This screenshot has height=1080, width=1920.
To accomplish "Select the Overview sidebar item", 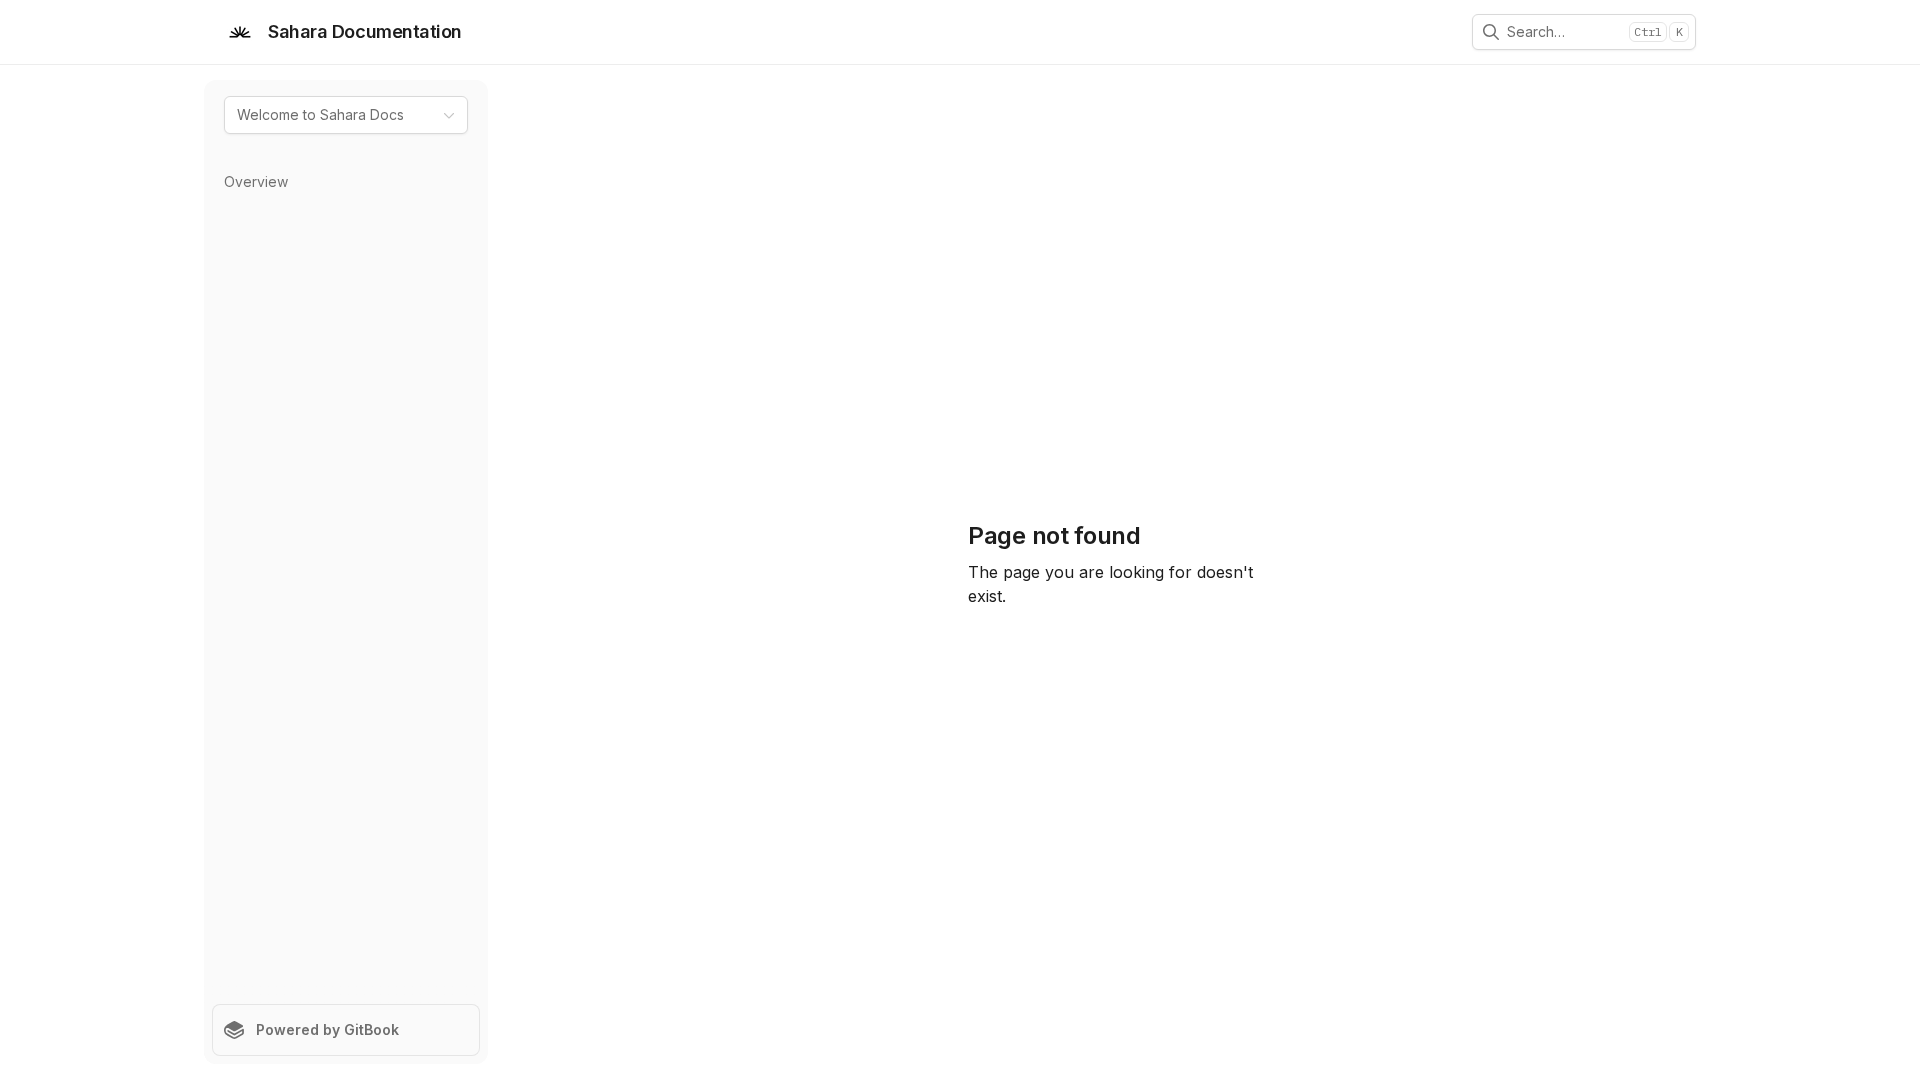I will click(256, 182).
